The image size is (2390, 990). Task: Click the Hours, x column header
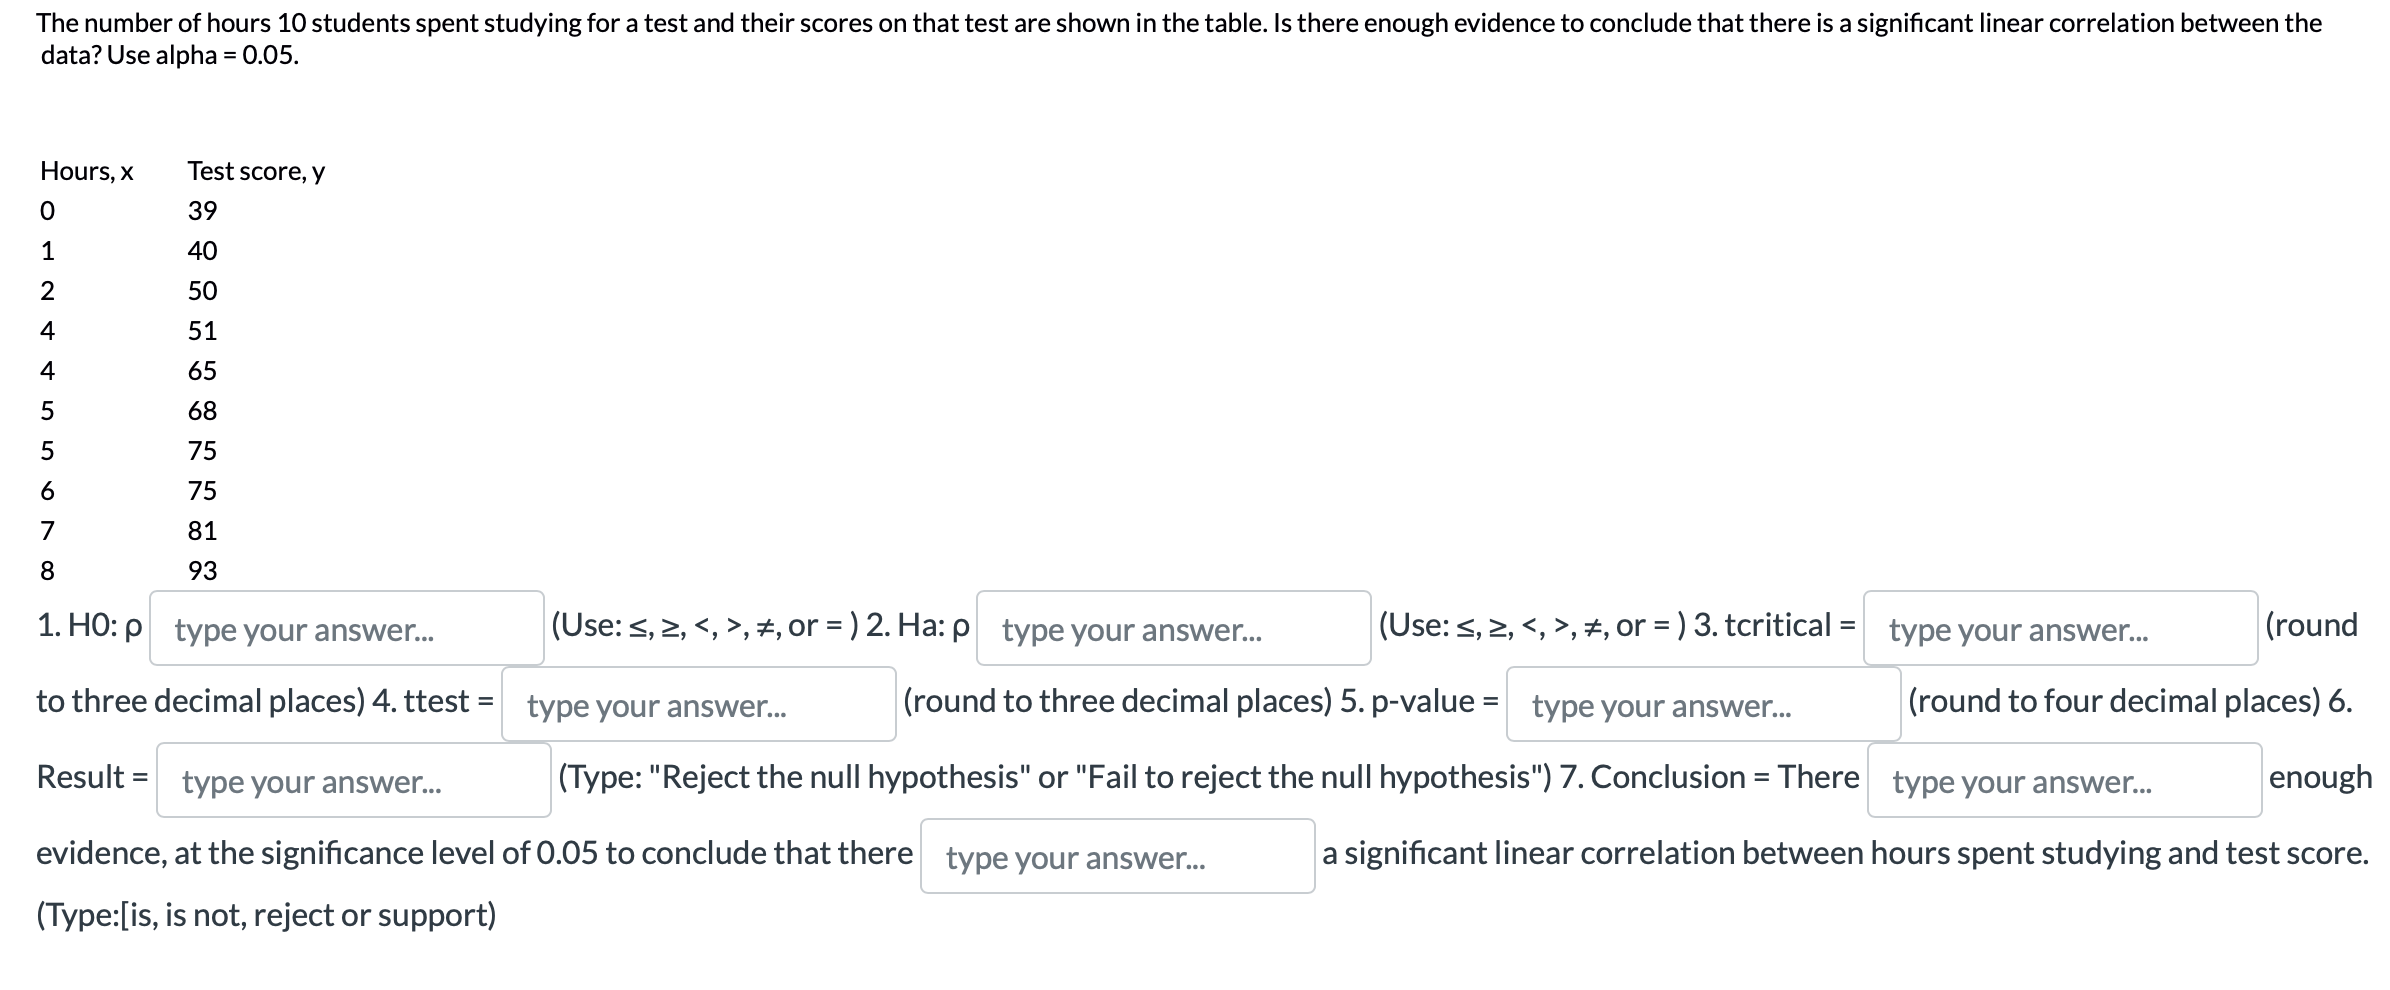[88, 171]
